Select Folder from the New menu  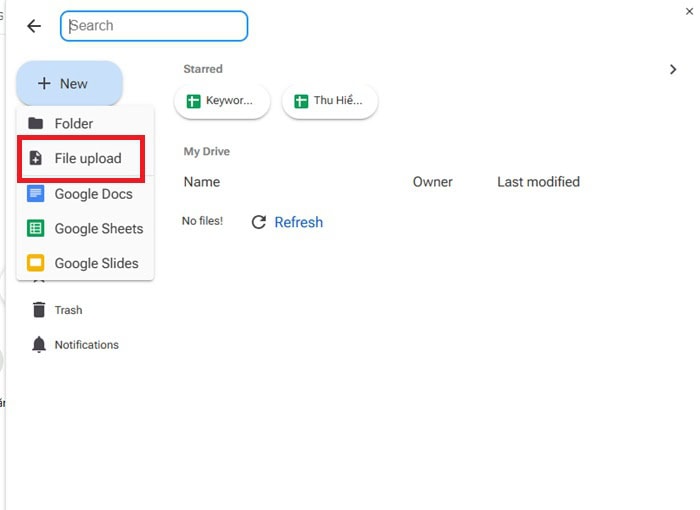coord(85,123)
